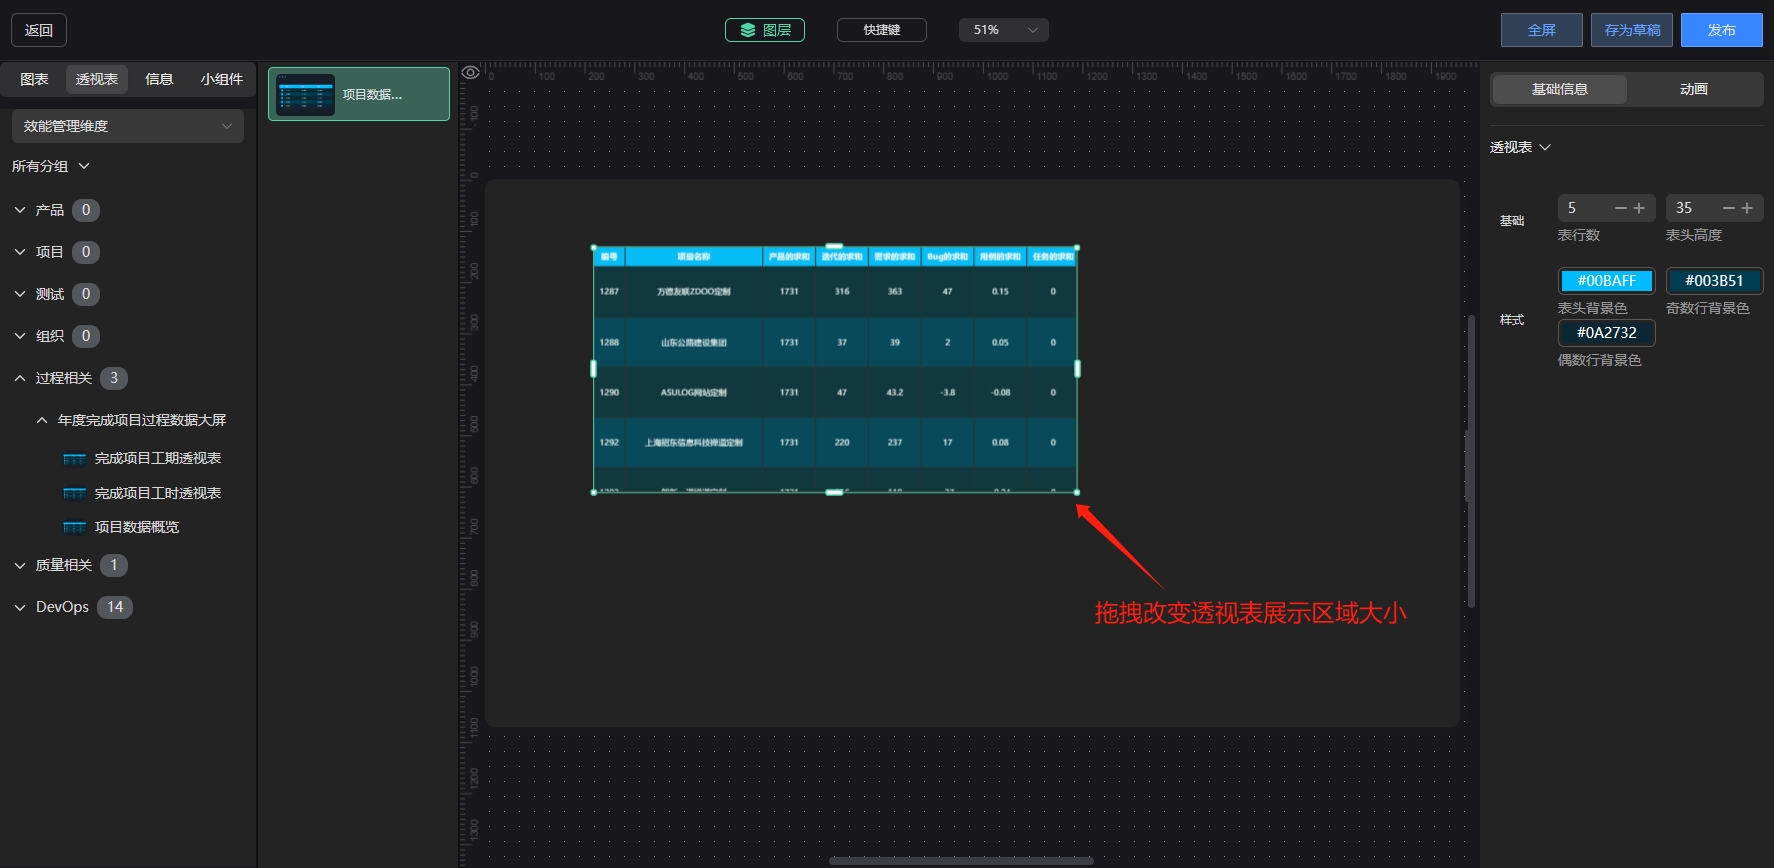The height and width of the screenshot is (868, 1774).
Task: Click the 存为草稿 save draft button
Action: pyautogui.click(x=1632, y=30)
